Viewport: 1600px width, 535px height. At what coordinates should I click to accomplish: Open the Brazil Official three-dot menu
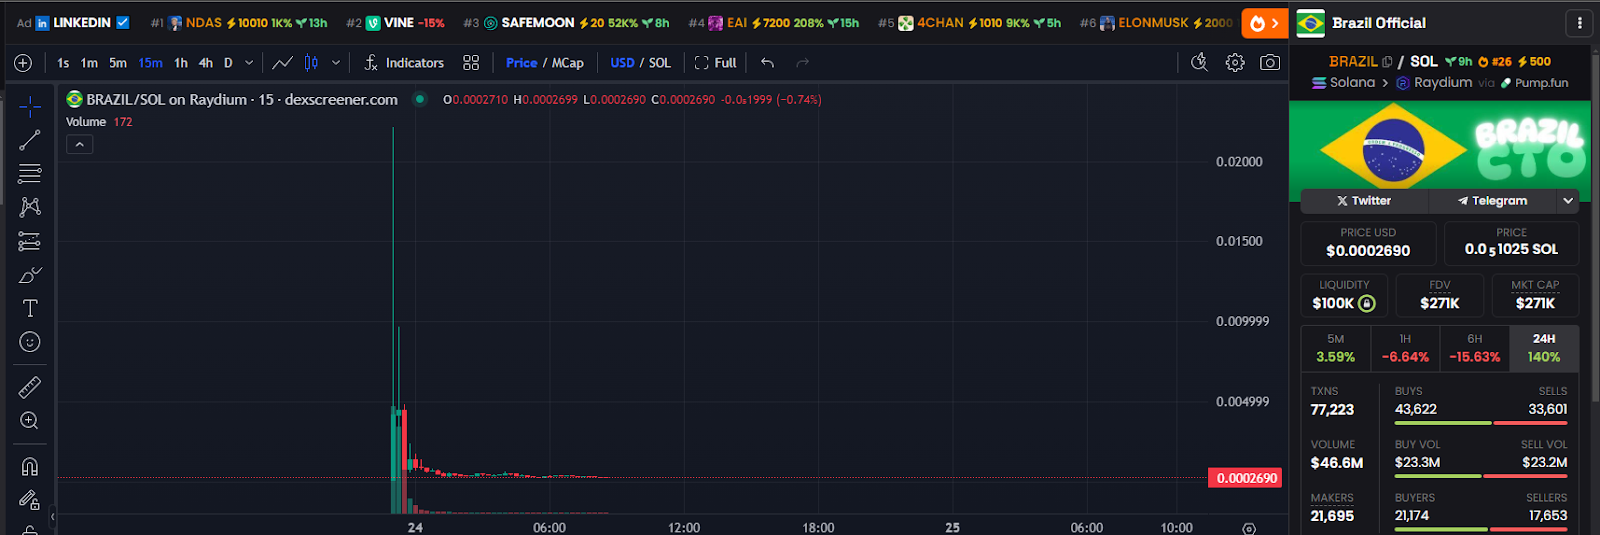(1579, 23)
